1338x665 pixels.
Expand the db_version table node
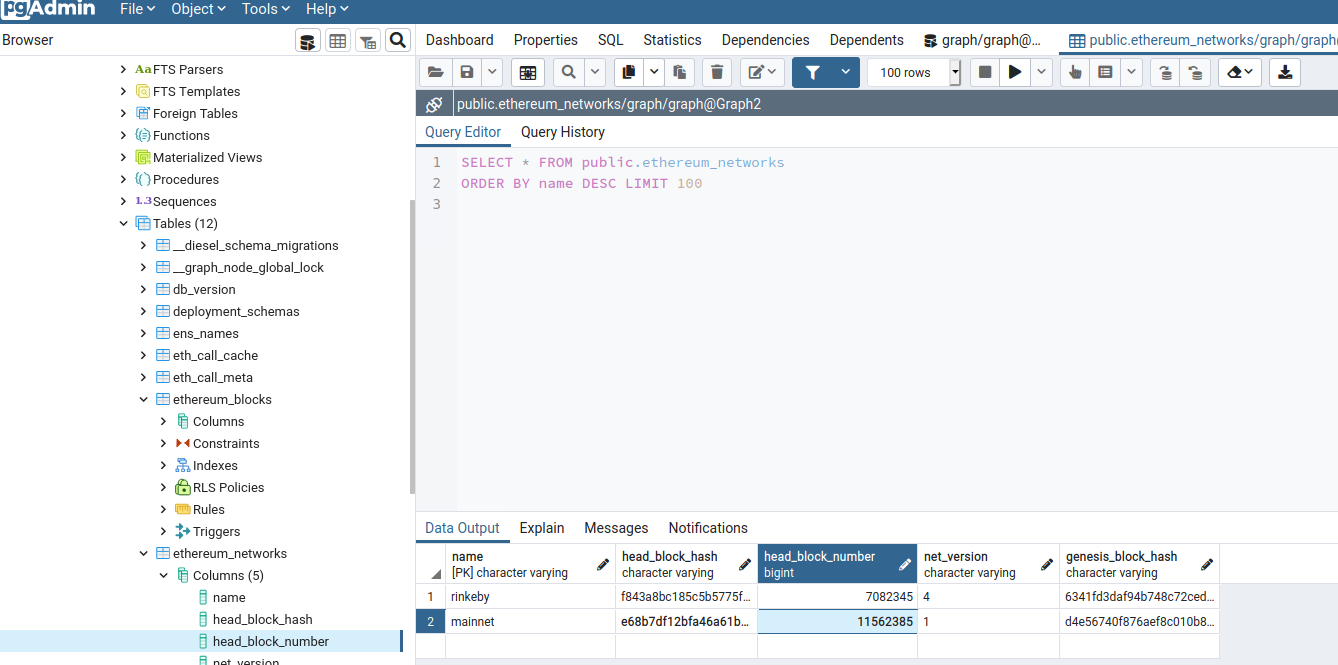click(x=144, y=289)
